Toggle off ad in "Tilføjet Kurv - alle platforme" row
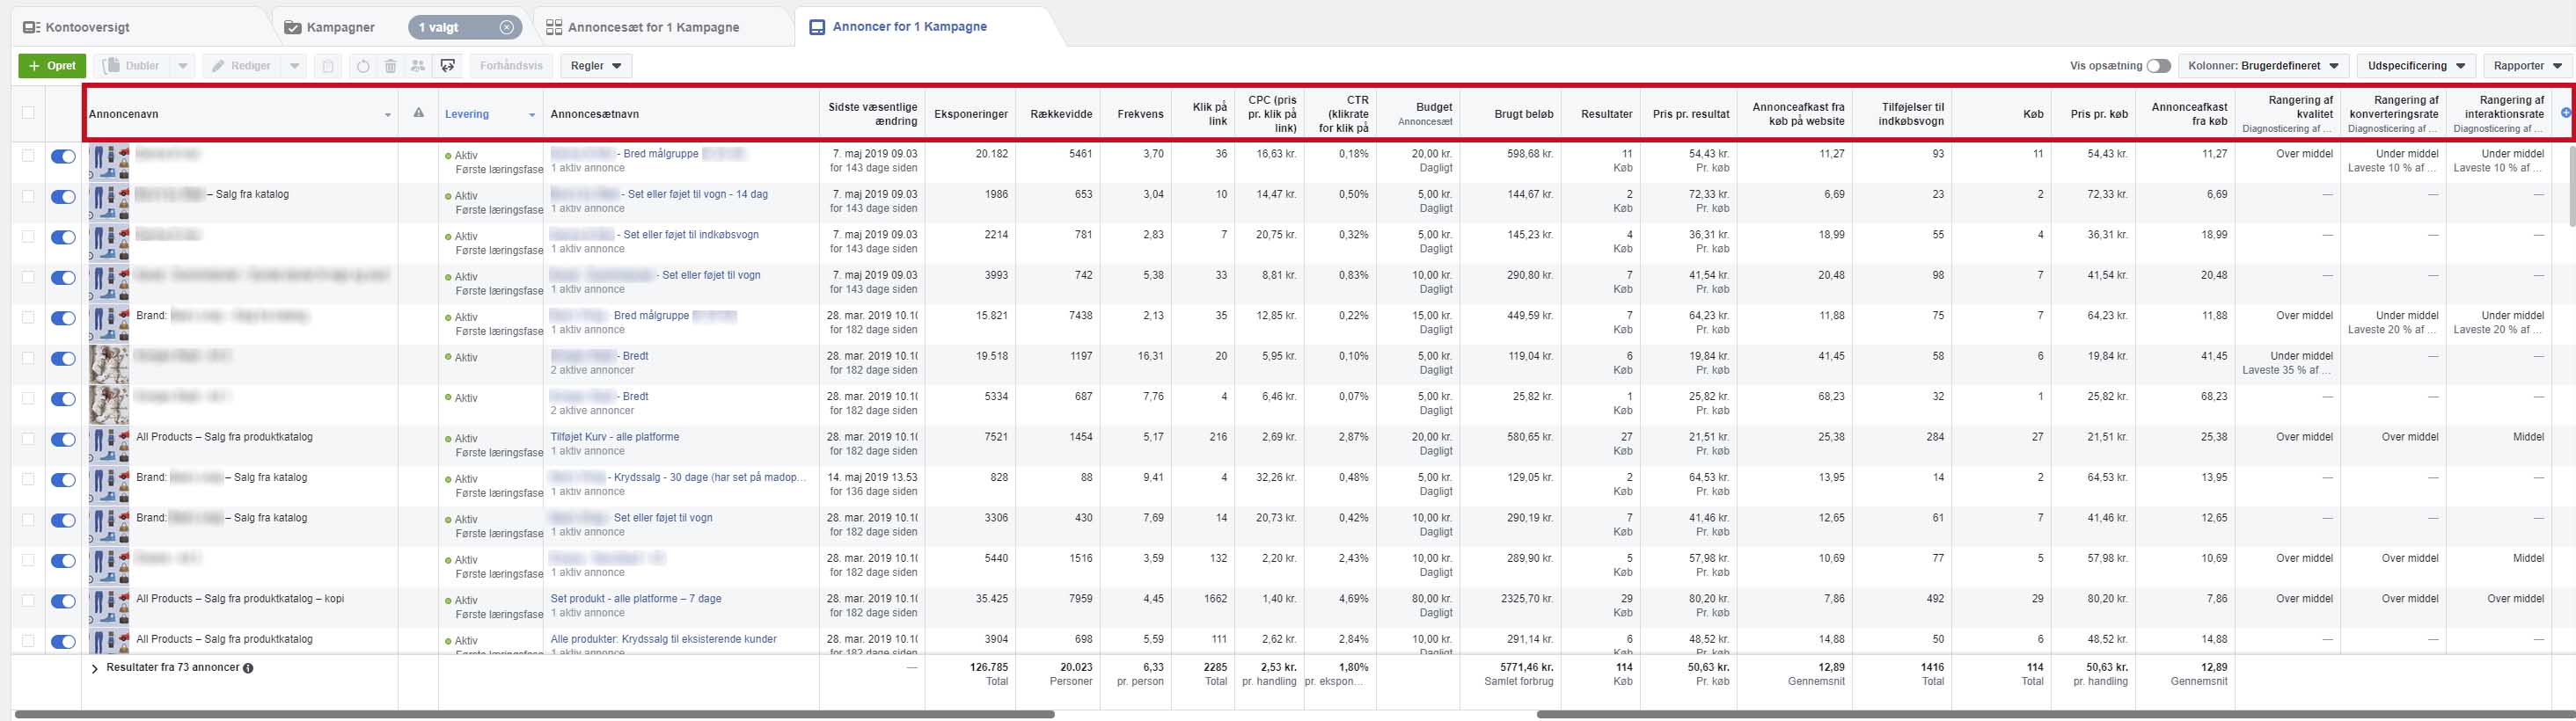Image resolution: width=2576 pixels, height=721 pixels. point(63,439)
